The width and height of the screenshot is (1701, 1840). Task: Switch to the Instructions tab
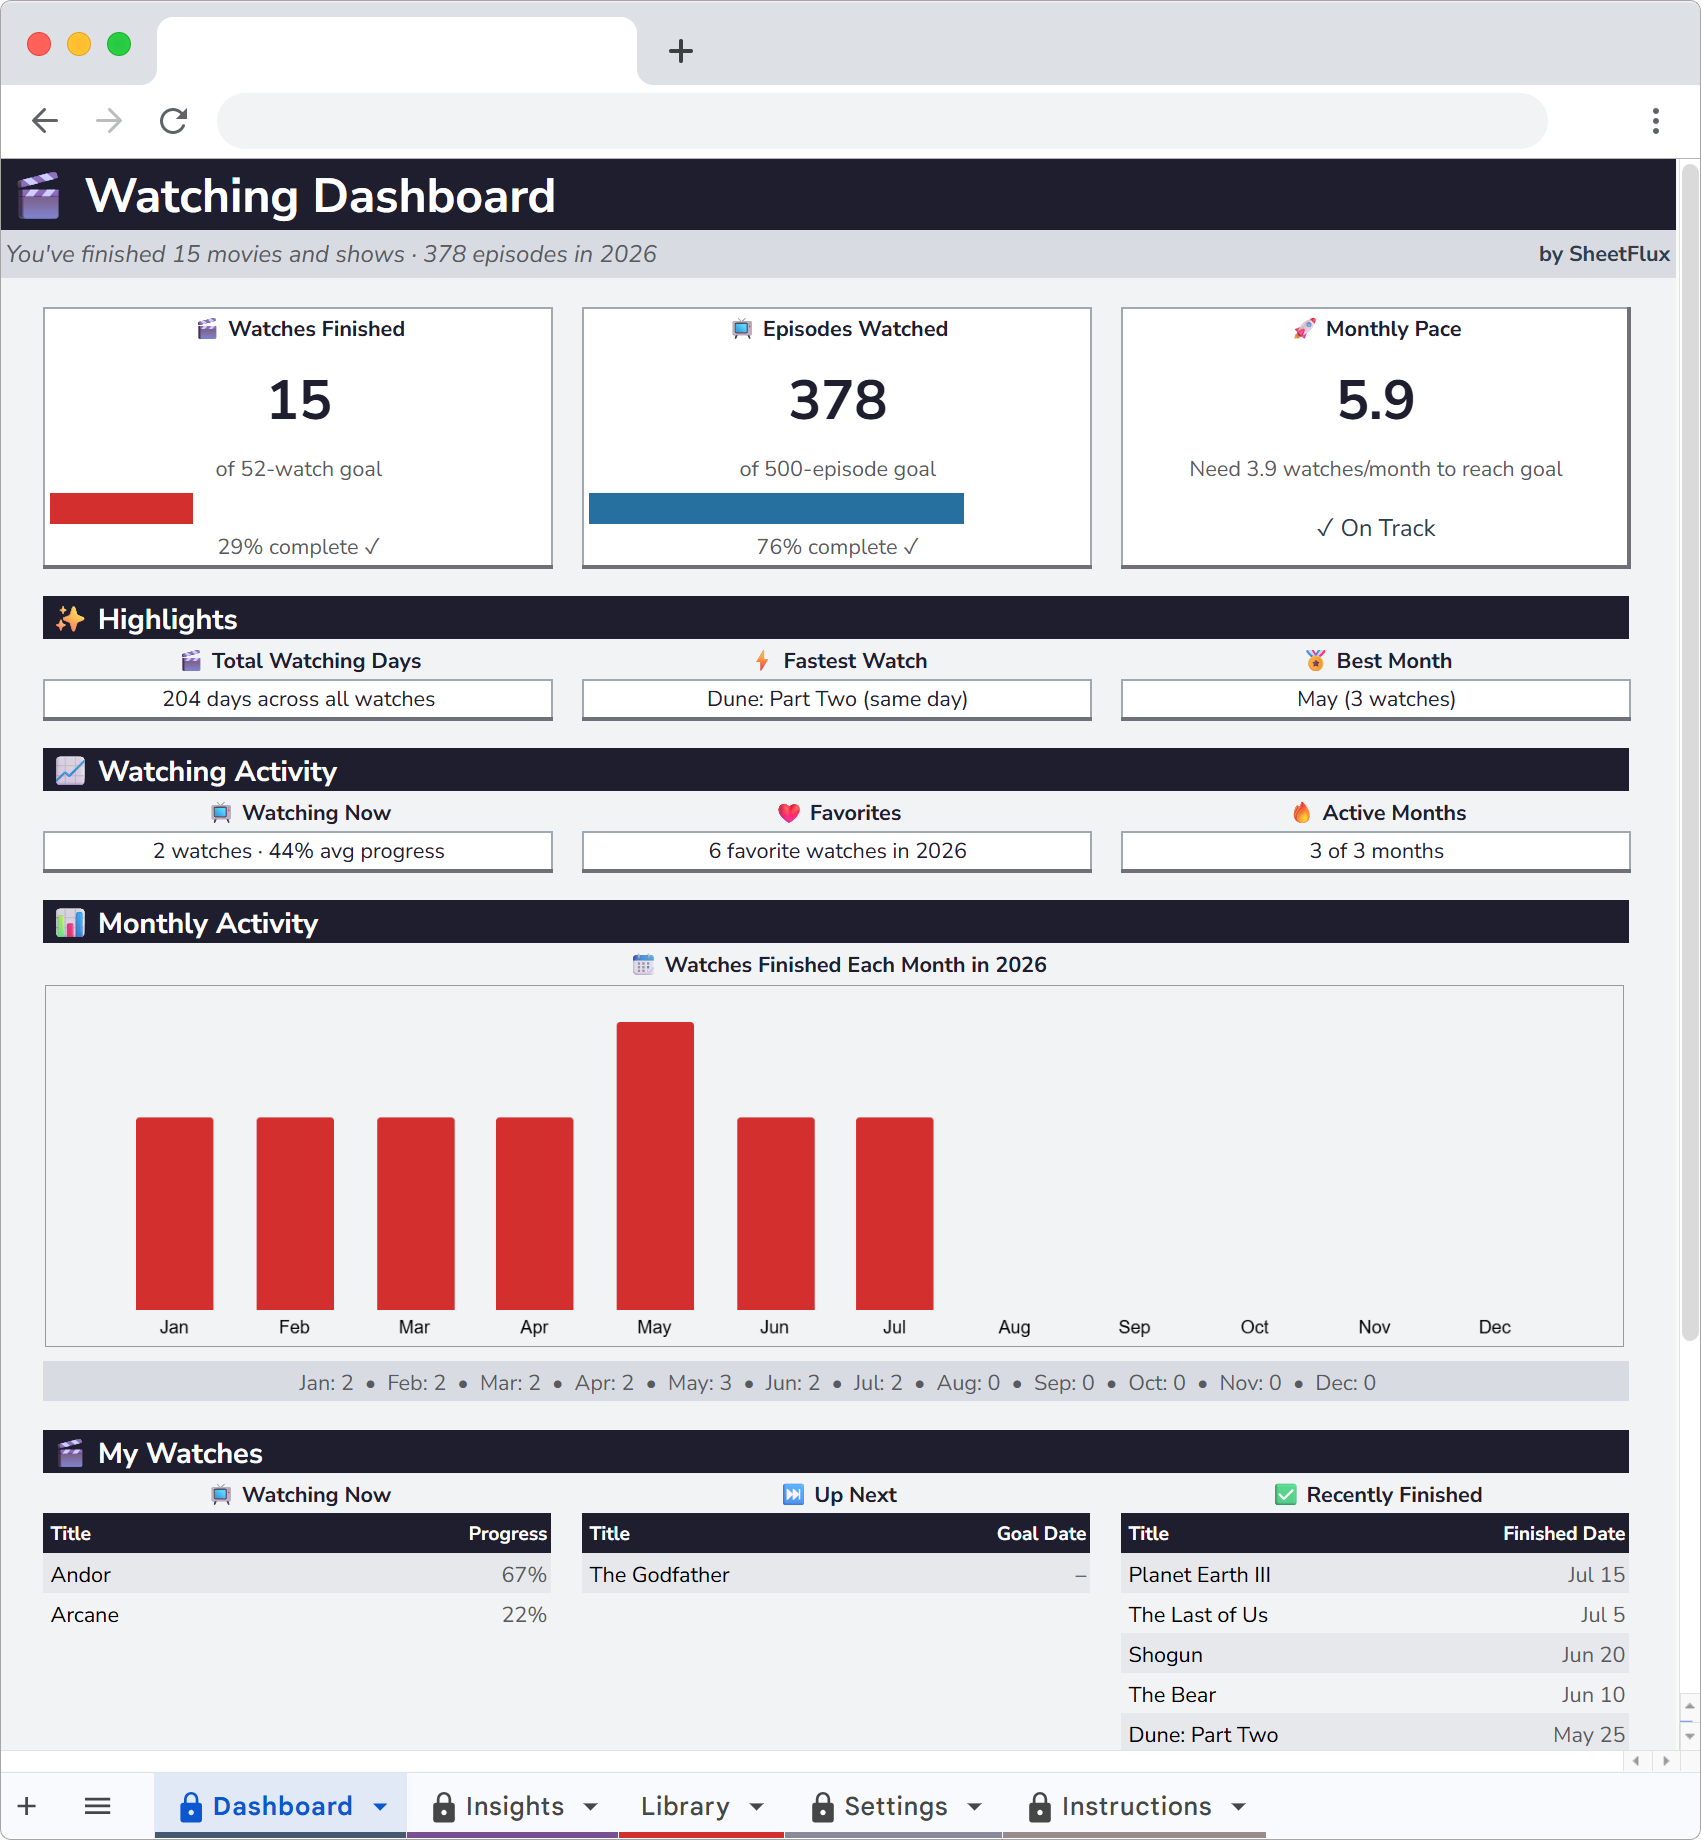(x=1137, y=1806)
